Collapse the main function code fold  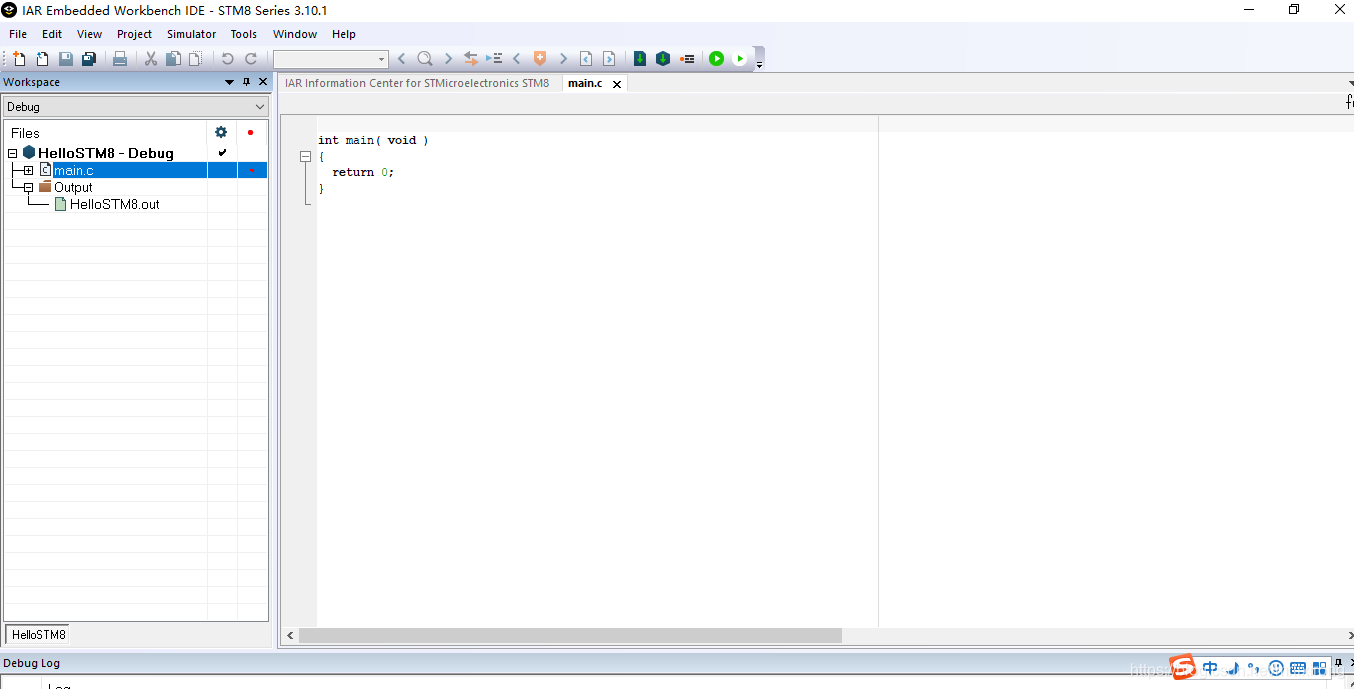coord(306,157)
